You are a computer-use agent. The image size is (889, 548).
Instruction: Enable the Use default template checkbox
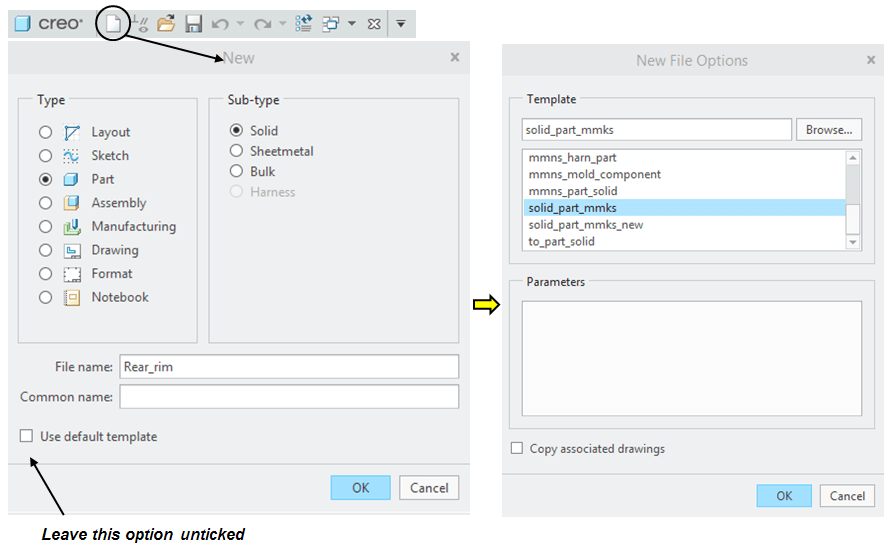coord(26,437)
